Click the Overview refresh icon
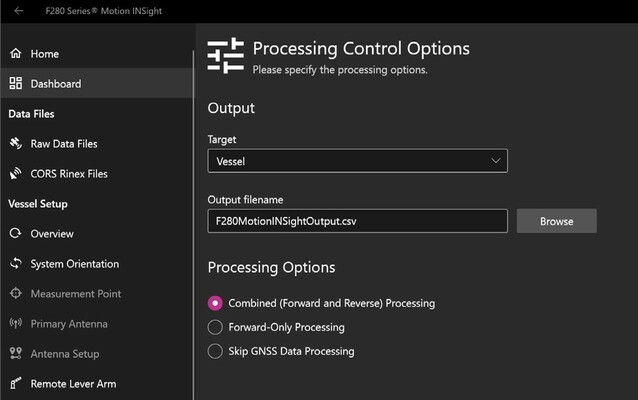 point(15,234)
